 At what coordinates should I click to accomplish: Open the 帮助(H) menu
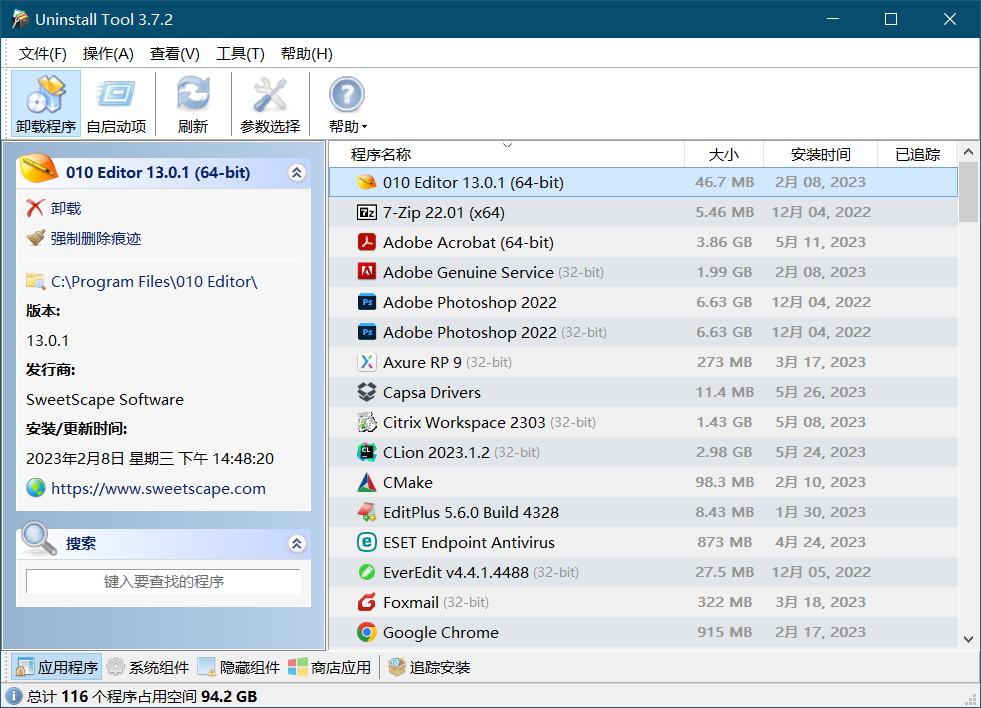coord(307,54)
